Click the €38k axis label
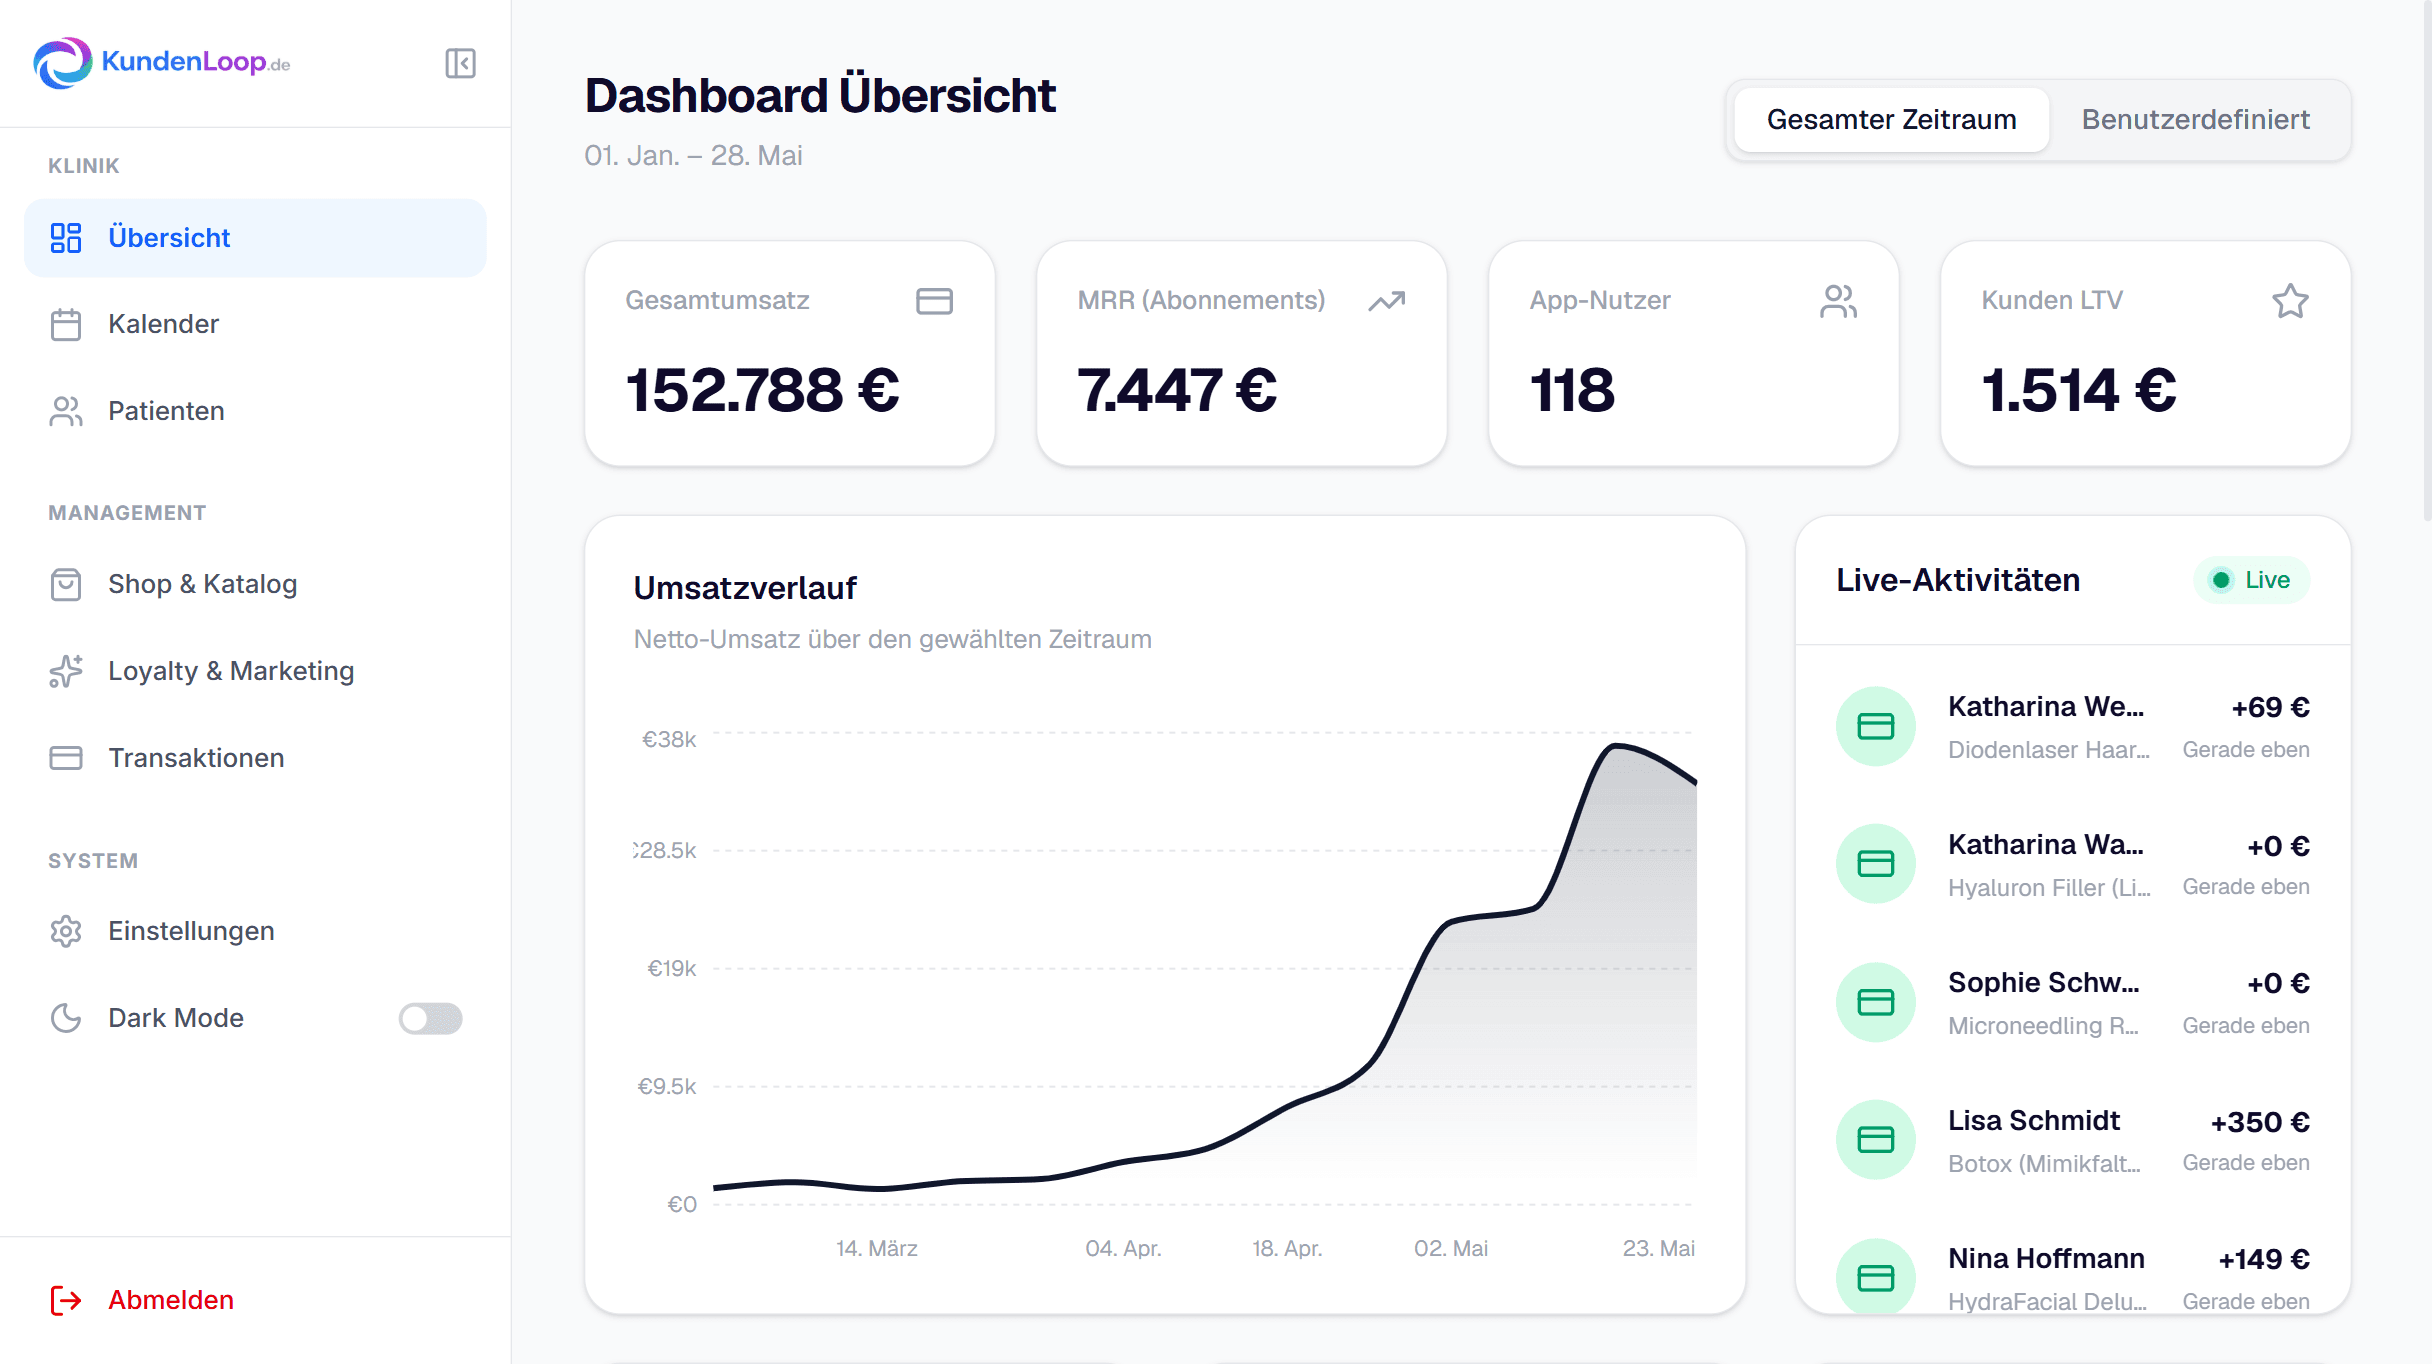 (x=668, y=739)
